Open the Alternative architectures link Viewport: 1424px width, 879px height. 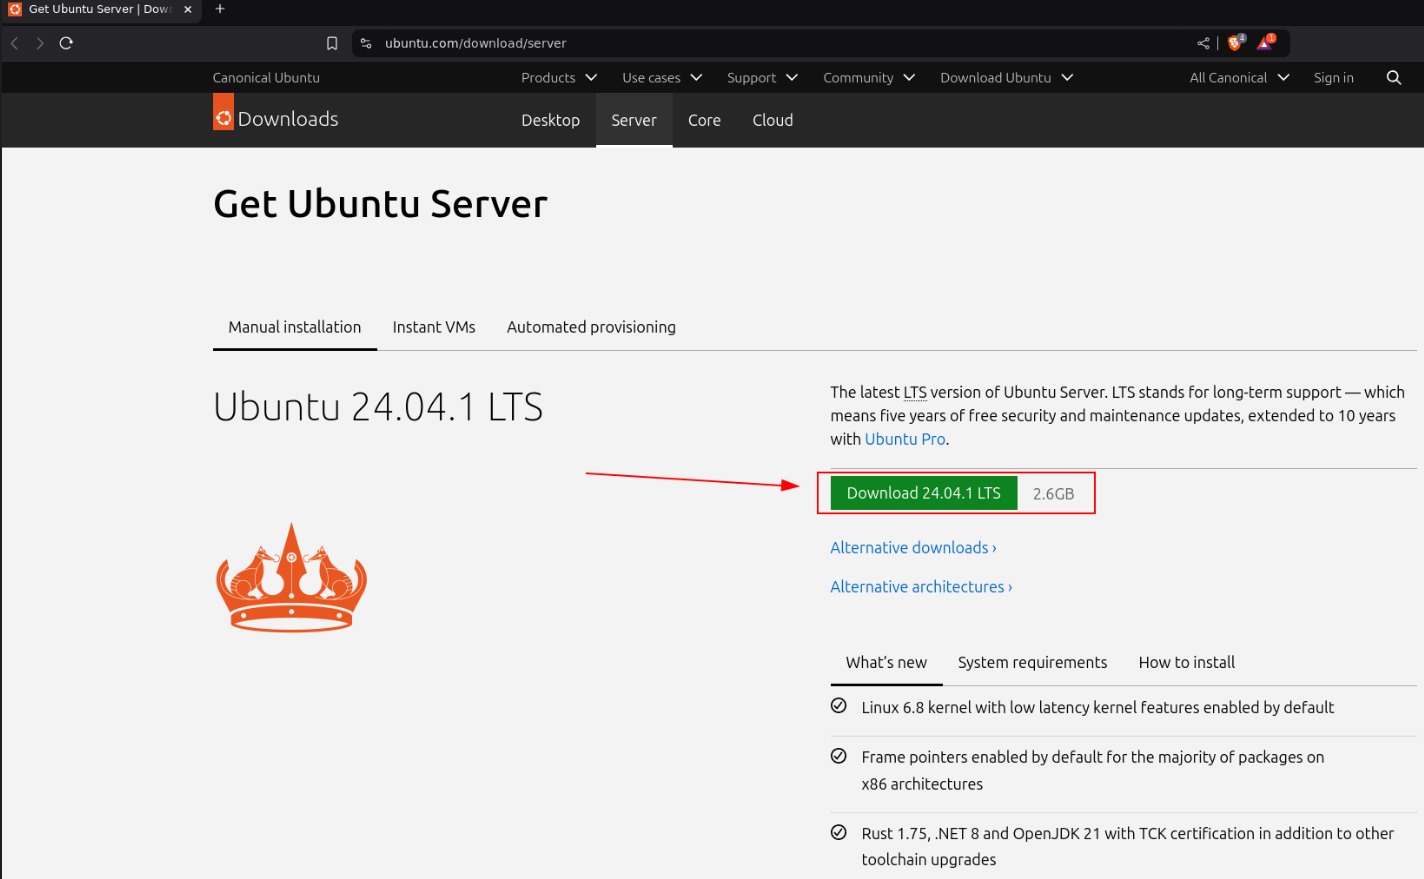[x=921, y=586]
